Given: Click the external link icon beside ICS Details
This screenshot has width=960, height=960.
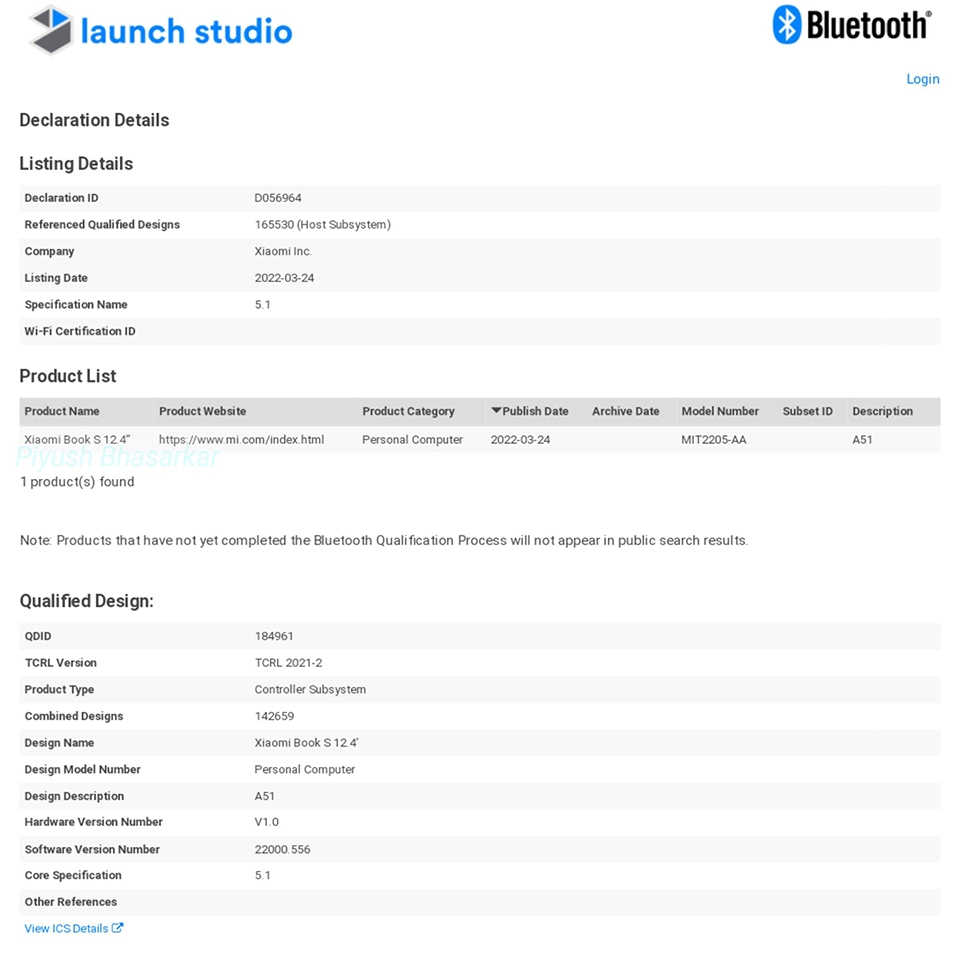Looking at the screenshot, I should (x=117, y=928).
